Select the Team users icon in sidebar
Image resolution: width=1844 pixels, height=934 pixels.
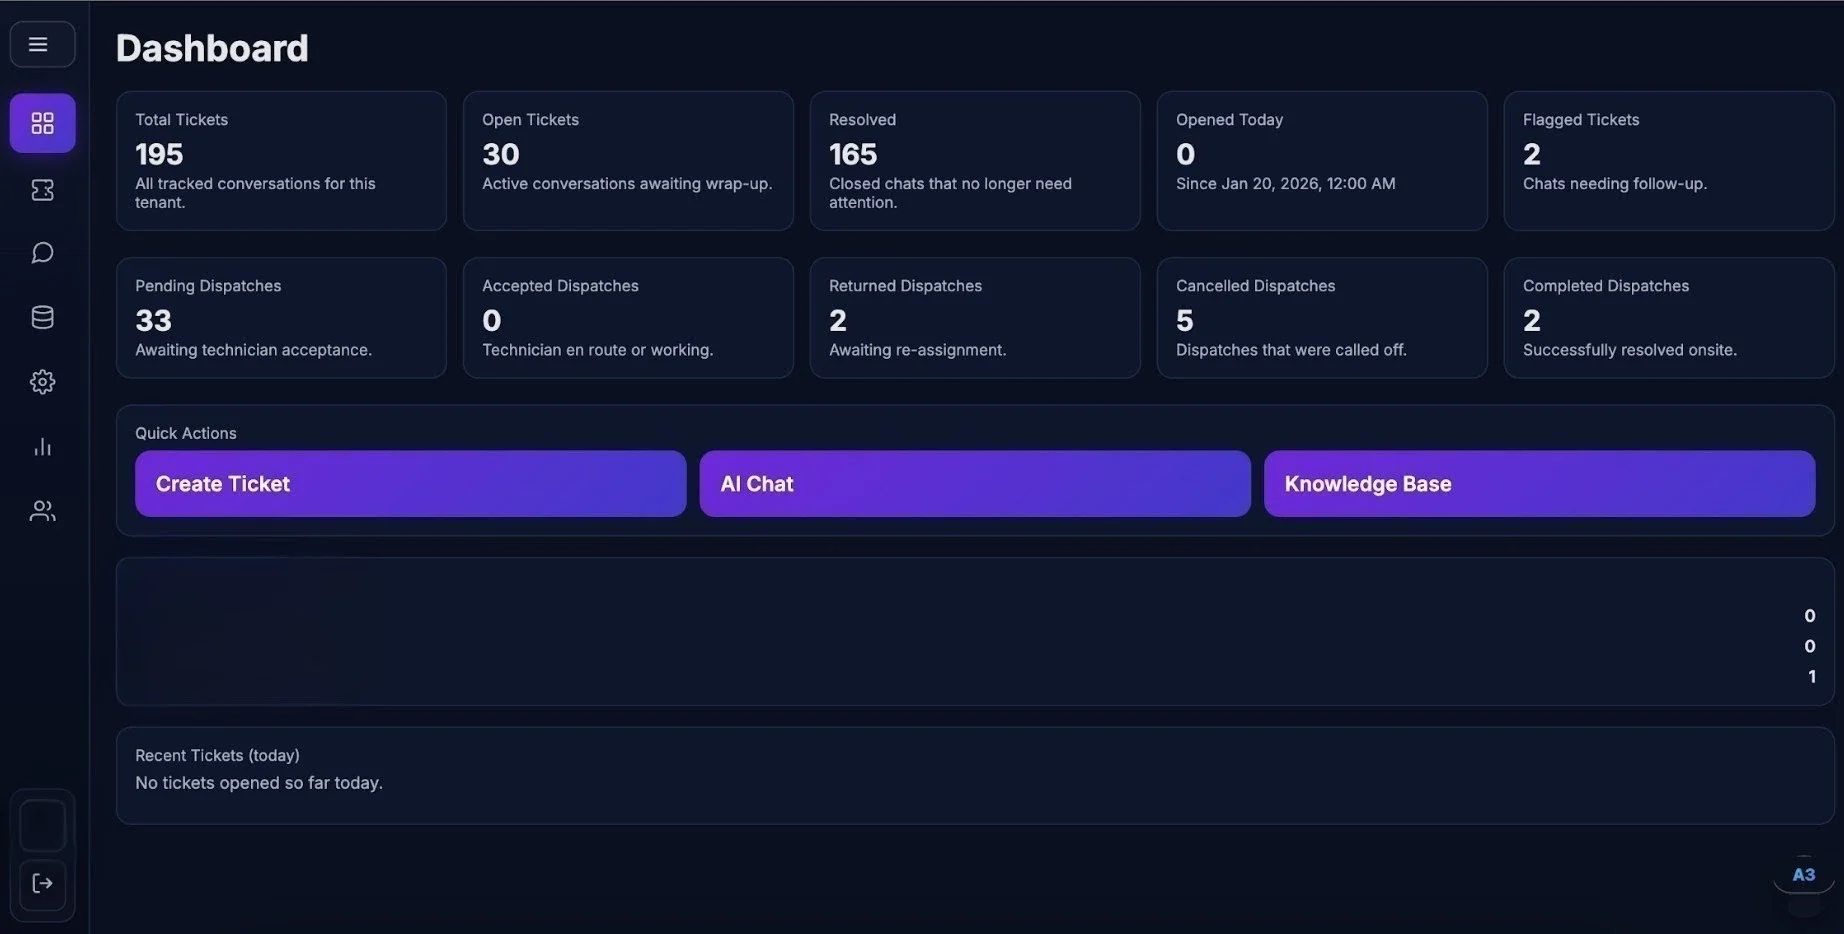[x=42, y=510]
